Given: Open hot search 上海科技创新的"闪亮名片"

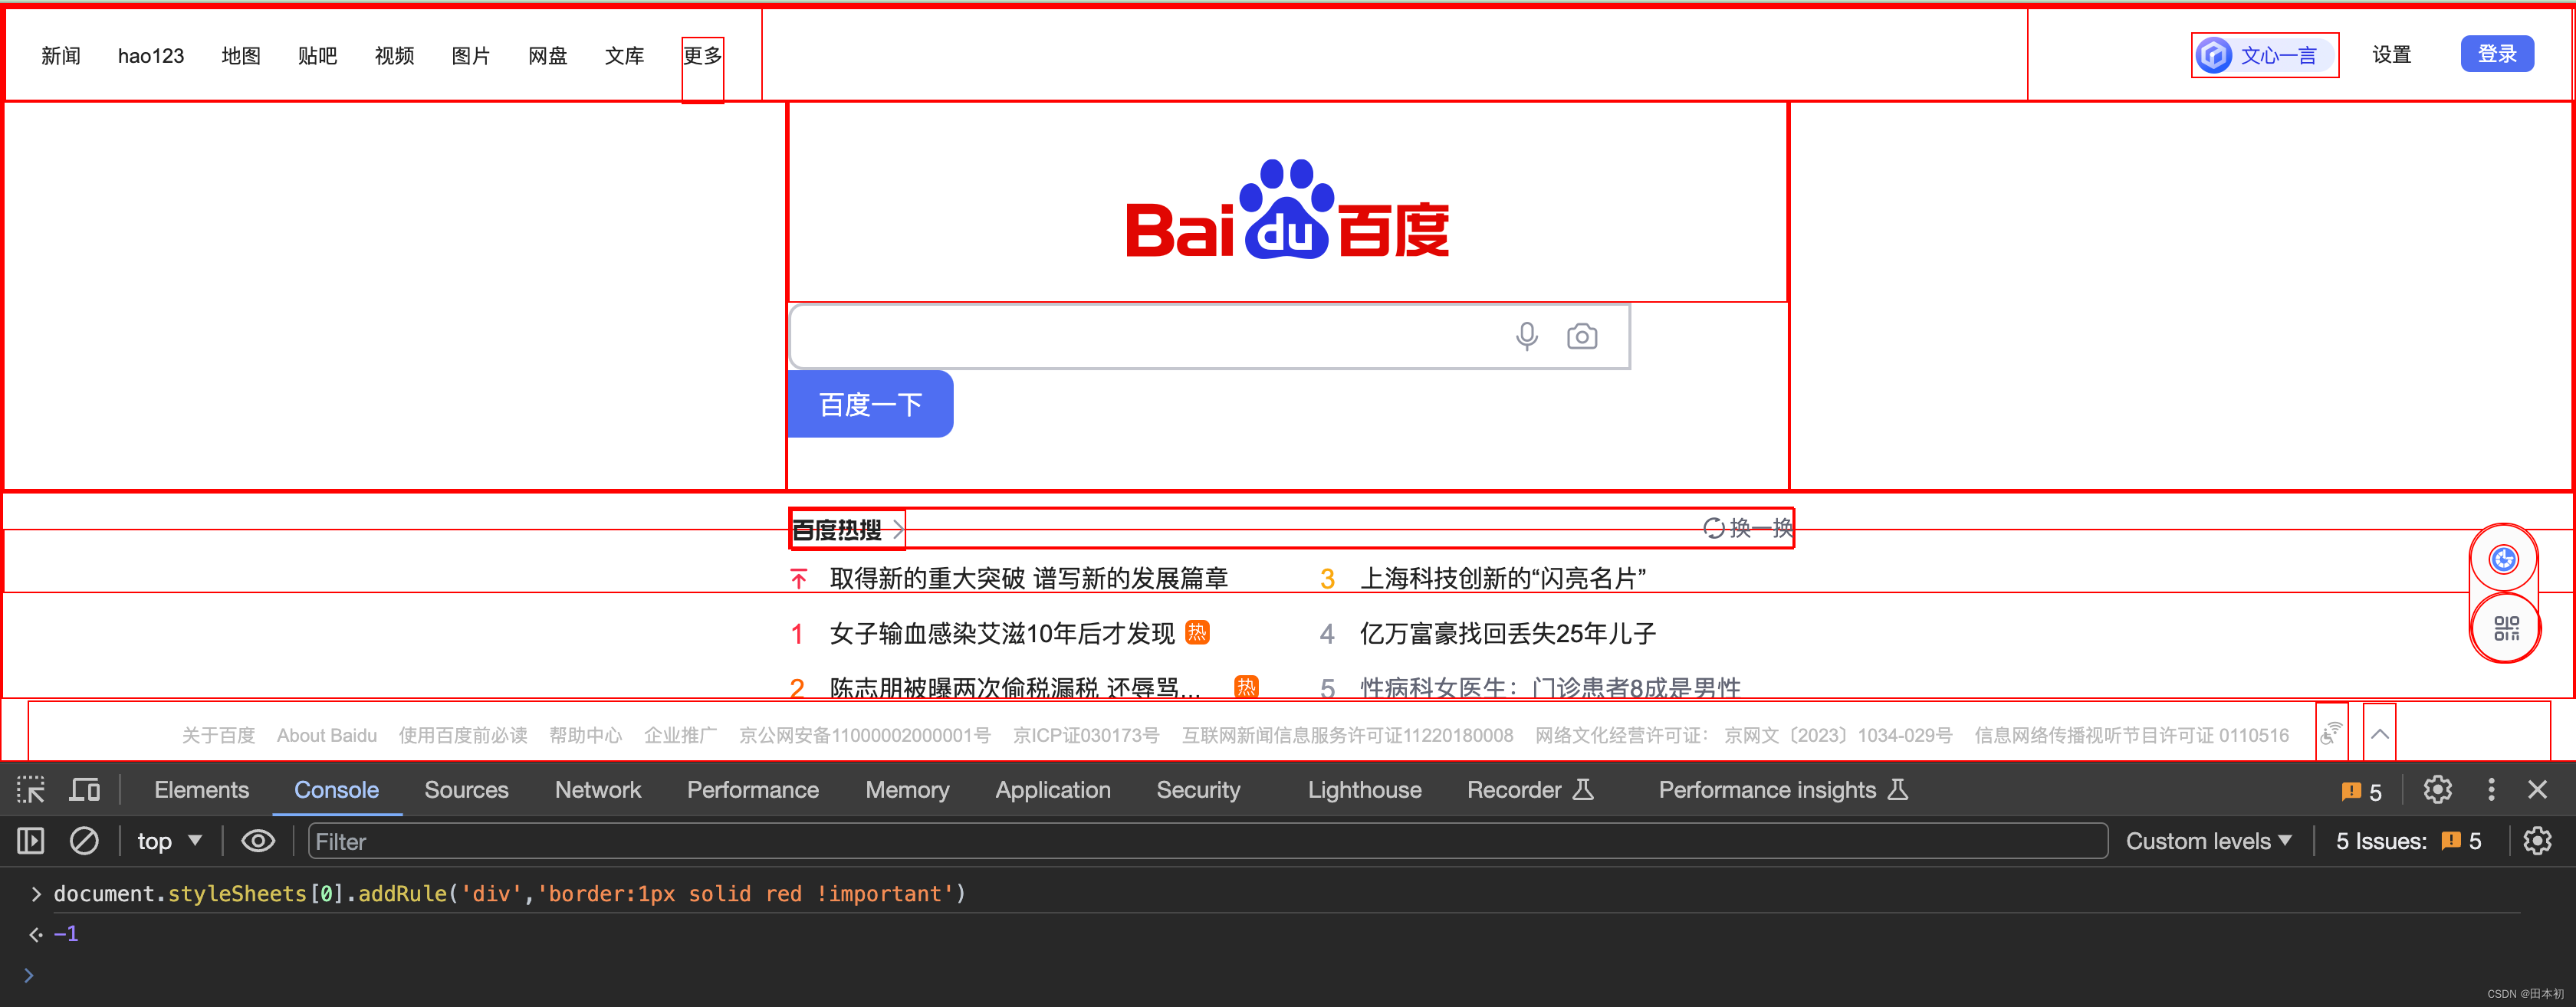Looking at the screenshot, I should 1503,578.
